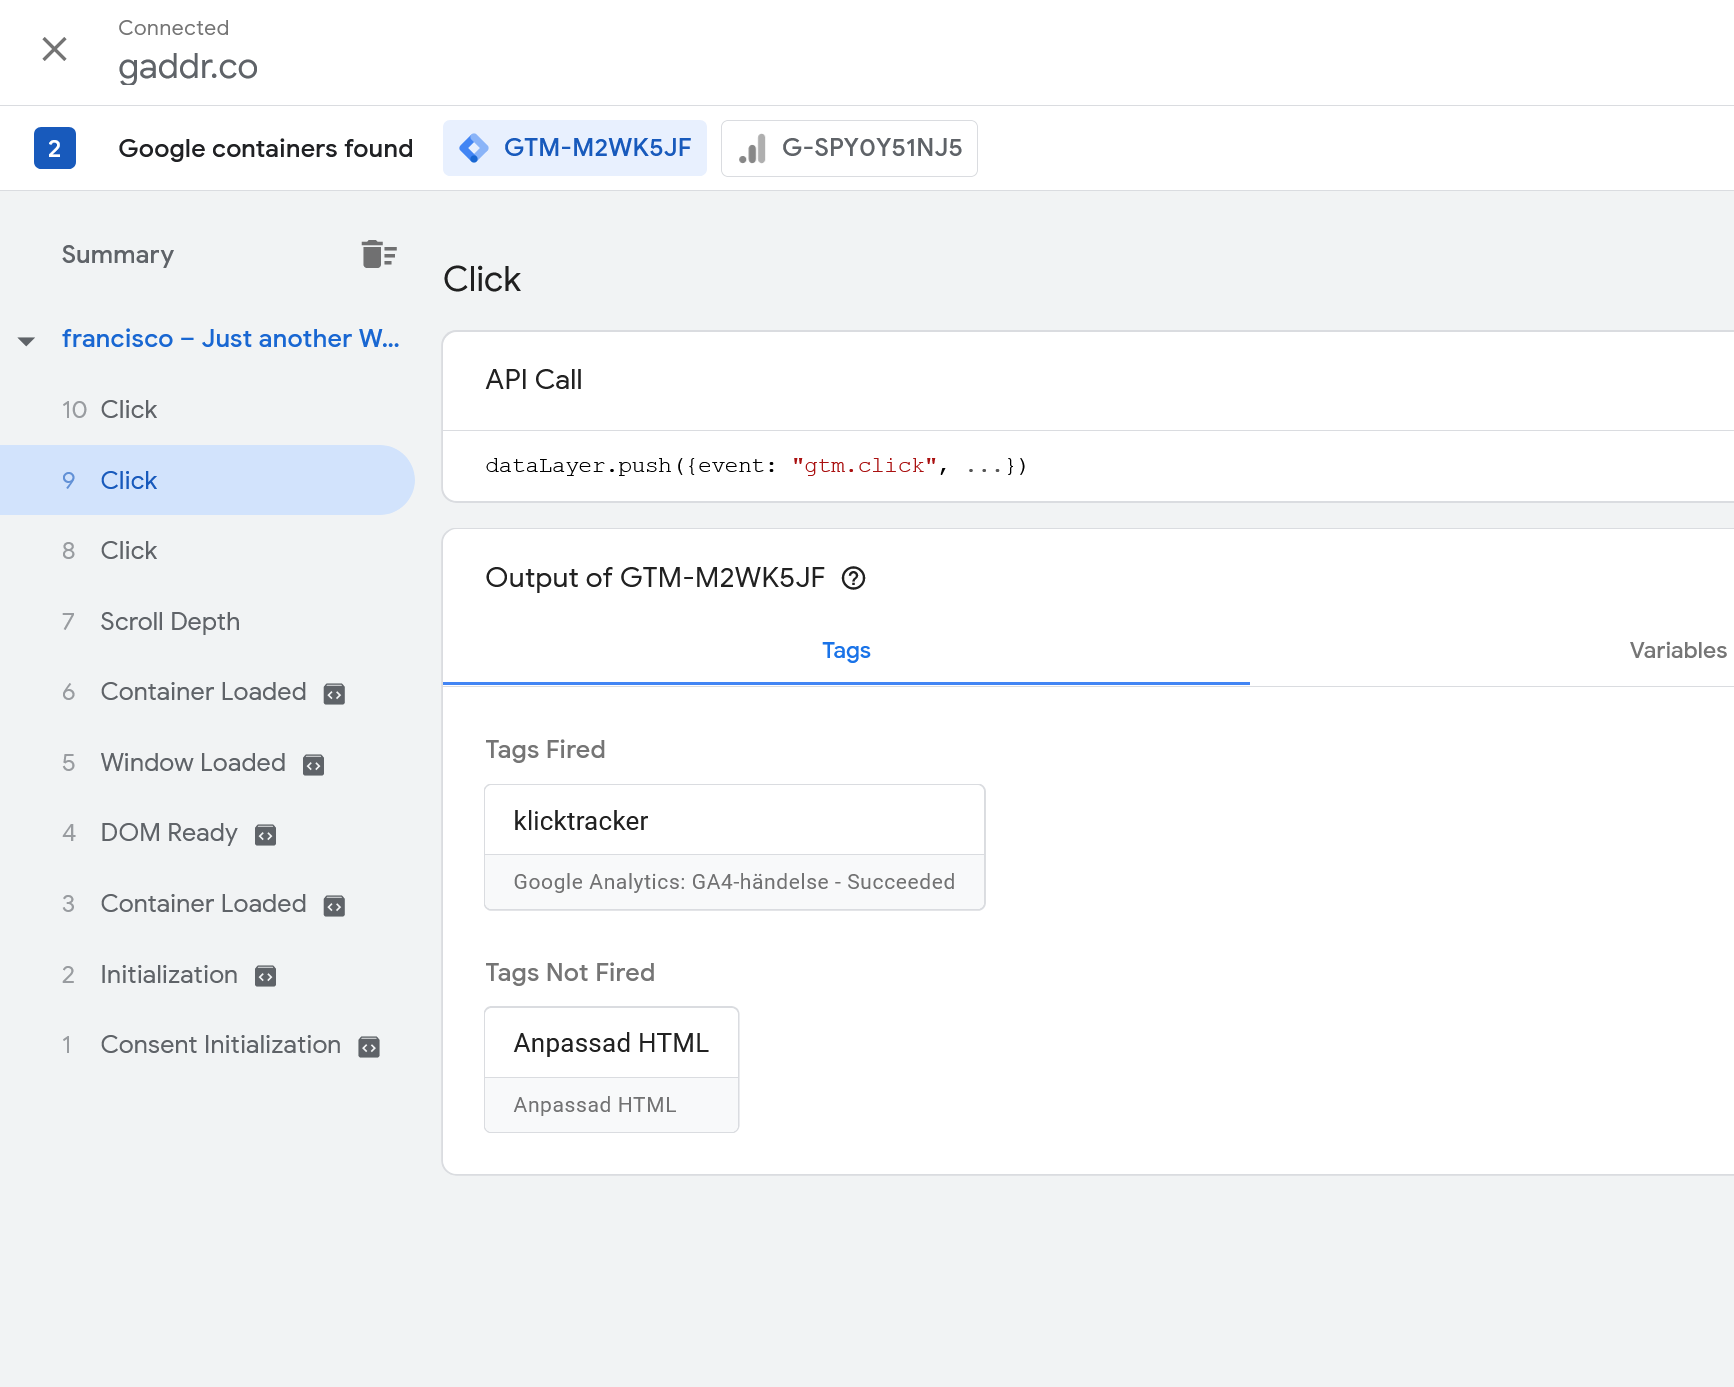Open the klicktracker fired tag card

(x=734, y=846)
